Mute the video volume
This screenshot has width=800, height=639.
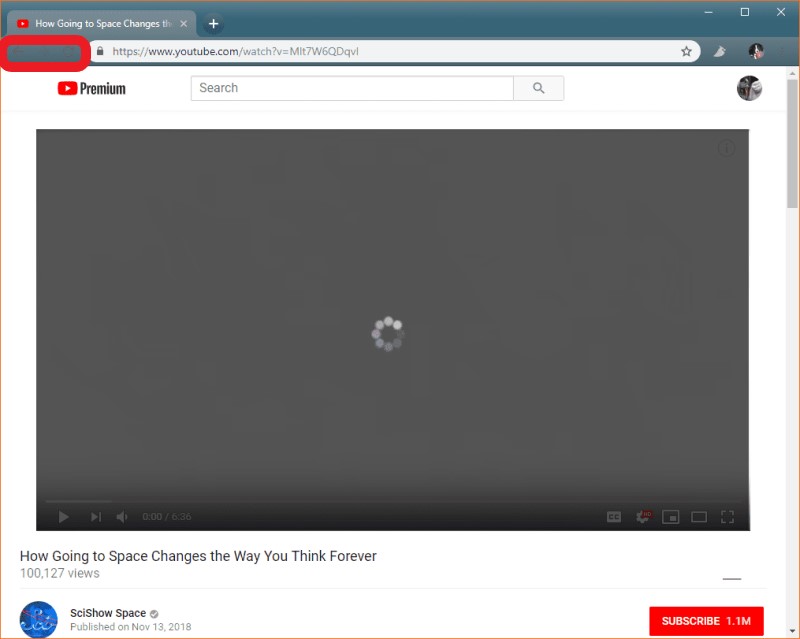coord(122,517)
